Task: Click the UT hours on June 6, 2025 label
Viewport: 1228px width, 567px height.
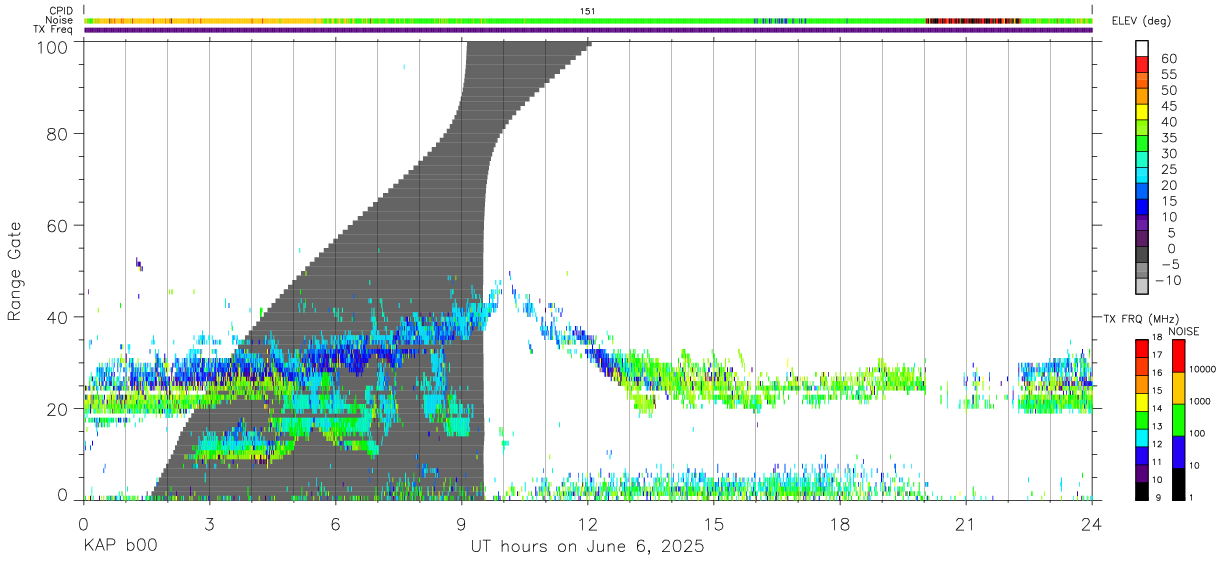Action: click(588, 547)
